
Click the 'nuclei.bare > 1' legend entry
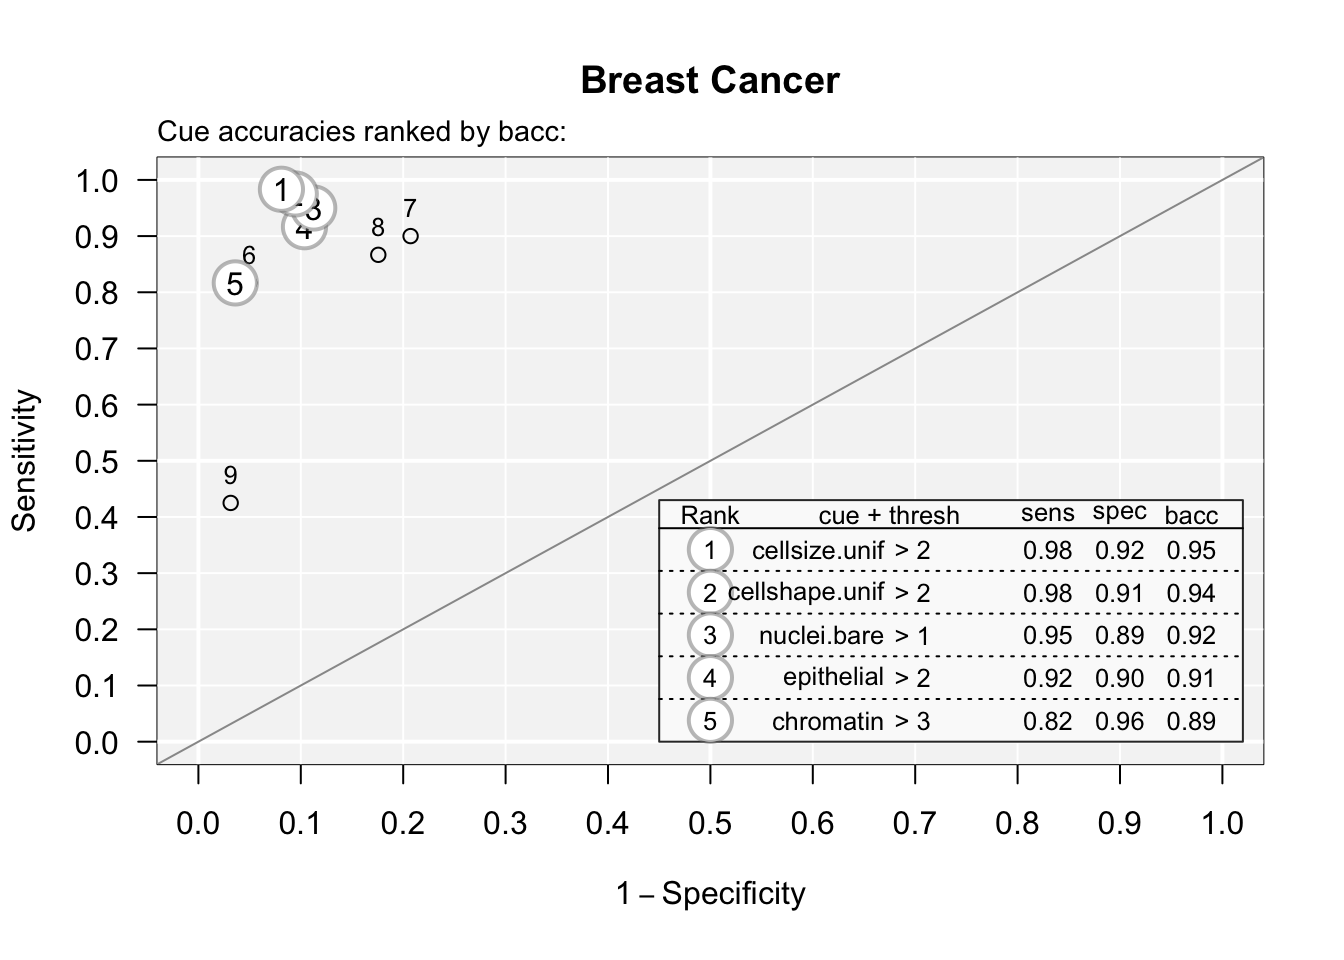(844, 635)
